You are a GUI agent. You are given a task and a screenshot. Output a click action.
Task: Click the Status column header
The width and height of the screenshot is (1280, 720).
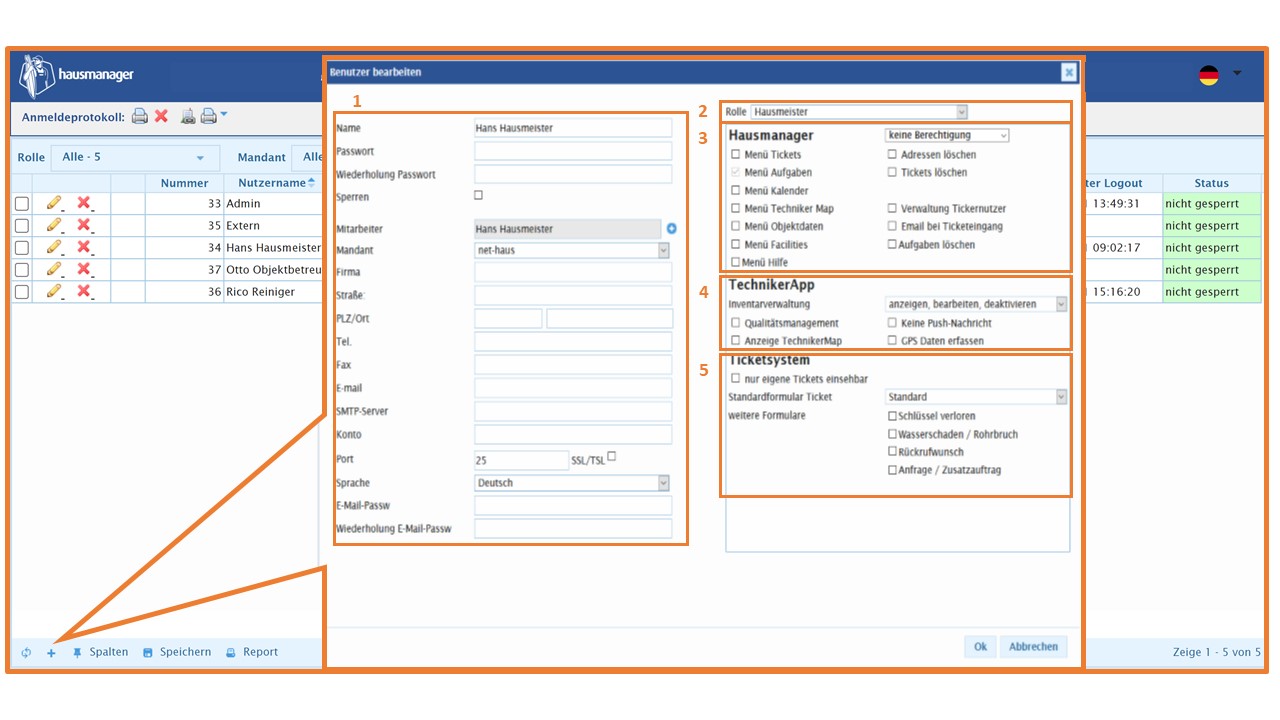coord(1211,183)
